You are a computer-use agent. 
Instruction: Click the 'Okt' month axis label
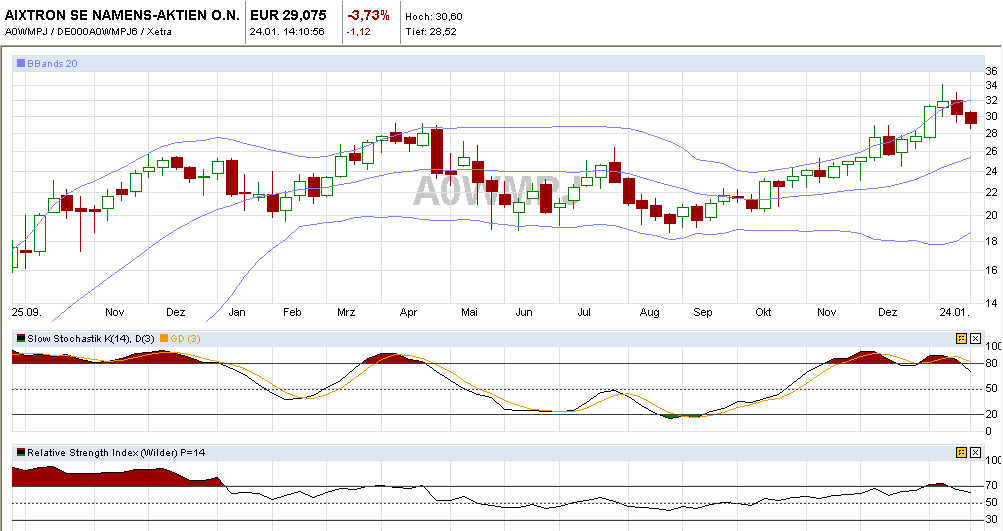763,312
